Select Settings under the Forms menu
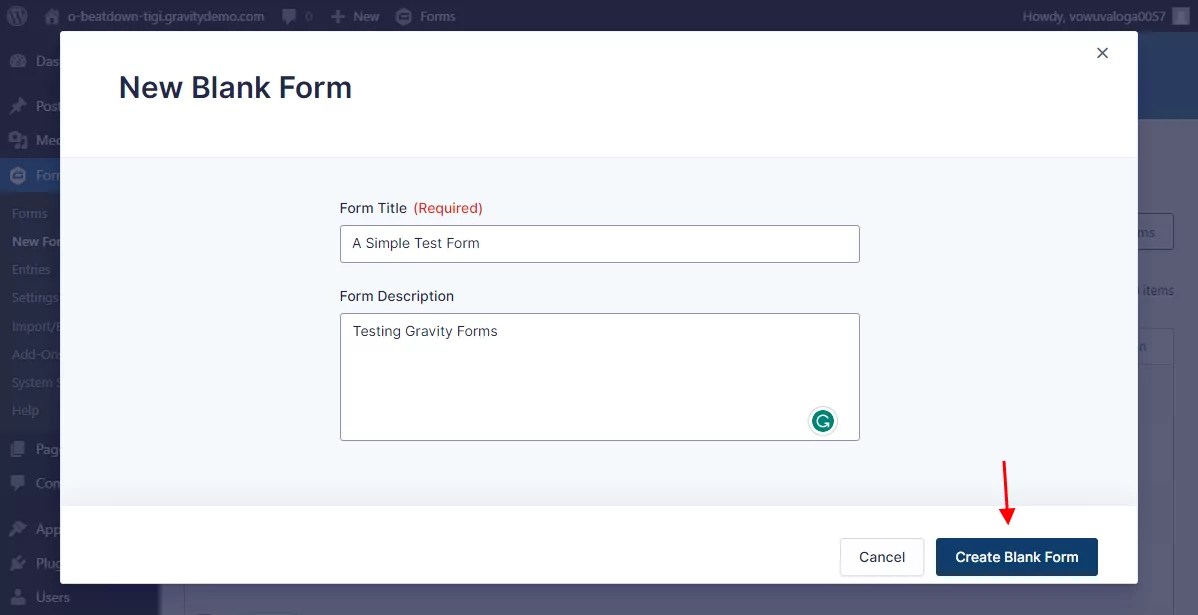 [34, 297]
